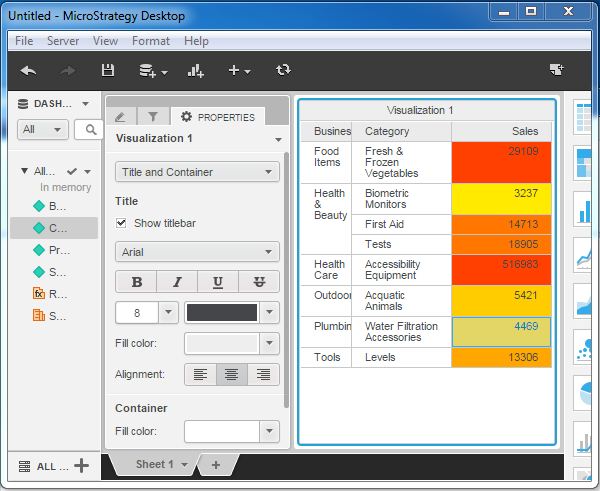Enable italic formatting for the title
Image resolution: width=600 pixels, height=491 pixels.
177,282
